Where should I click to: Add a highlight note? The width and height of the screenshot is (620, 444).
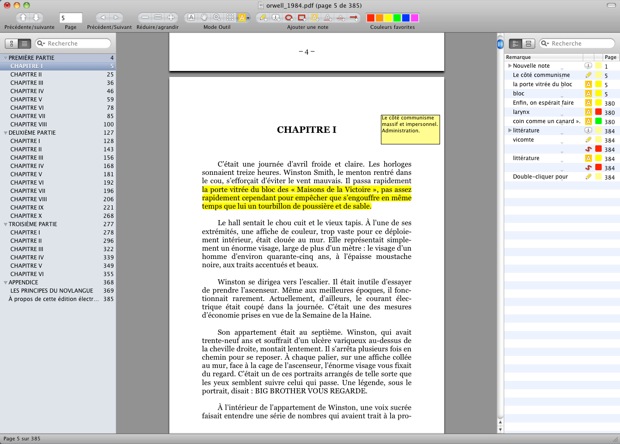pyautogui.click(x=315, y=17)
